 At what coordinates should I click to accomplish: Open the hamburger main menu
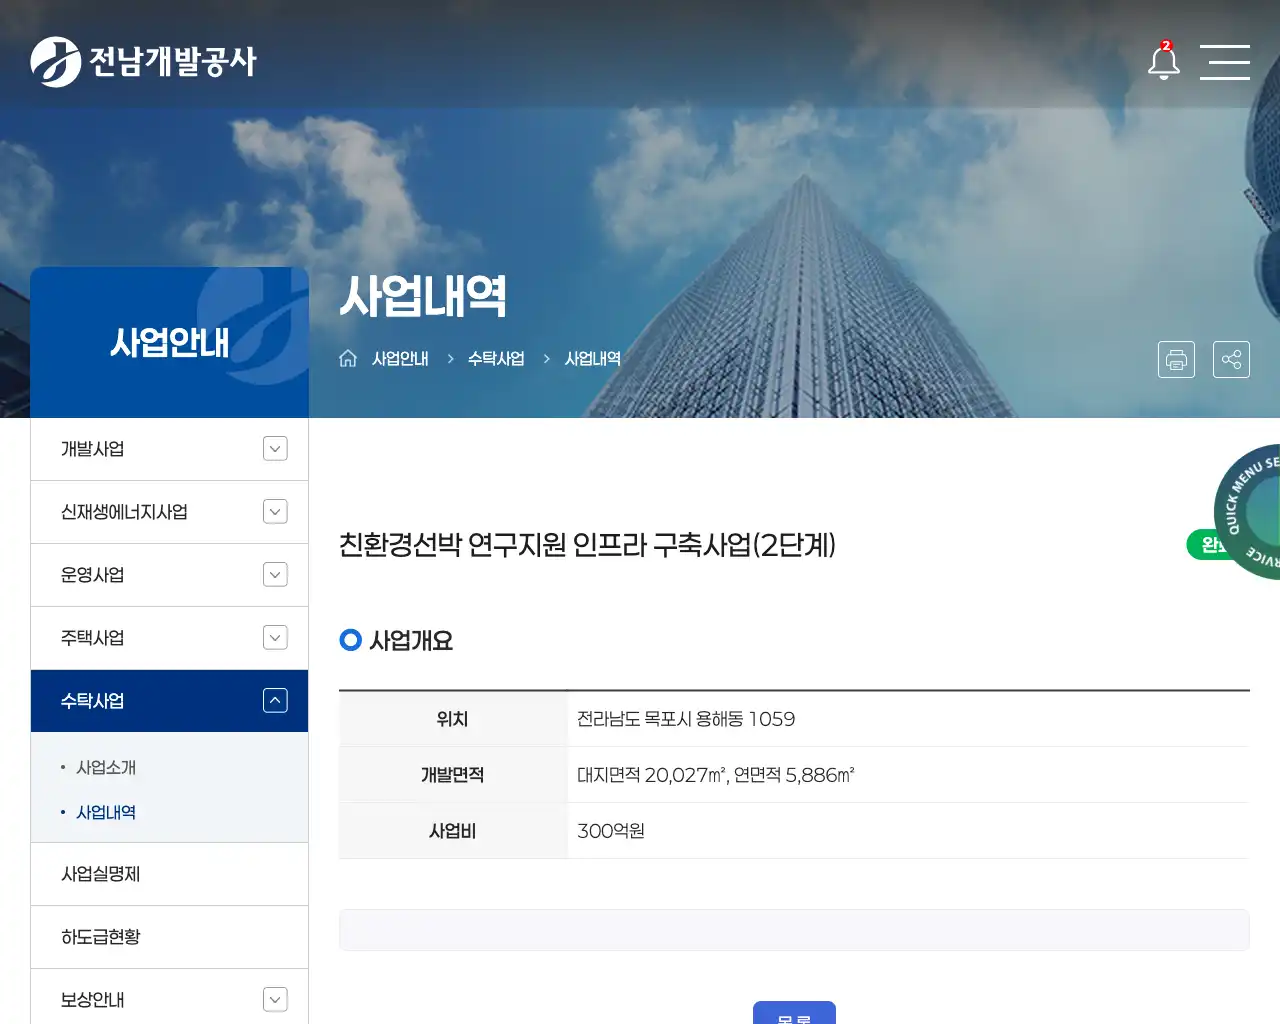[1225, 62]
